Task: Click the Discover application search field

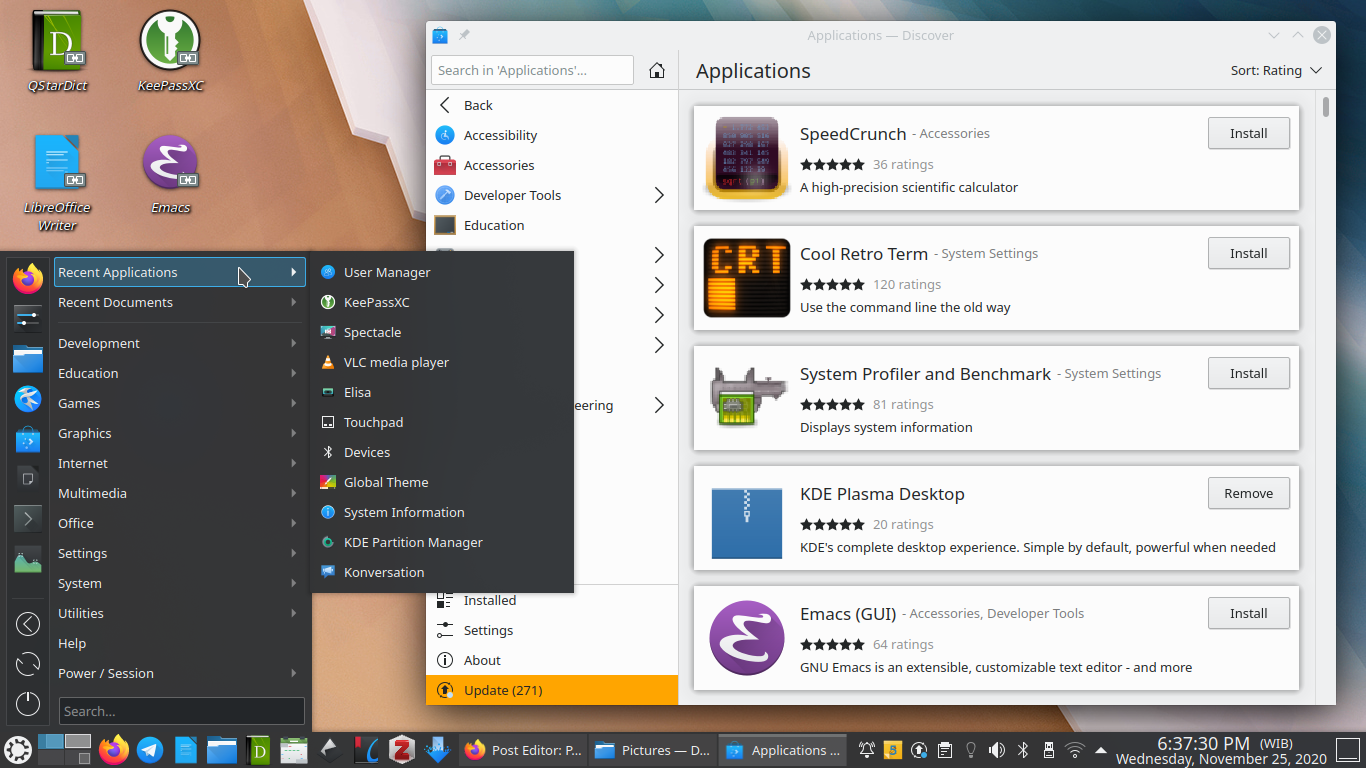Action: (532, 70)
